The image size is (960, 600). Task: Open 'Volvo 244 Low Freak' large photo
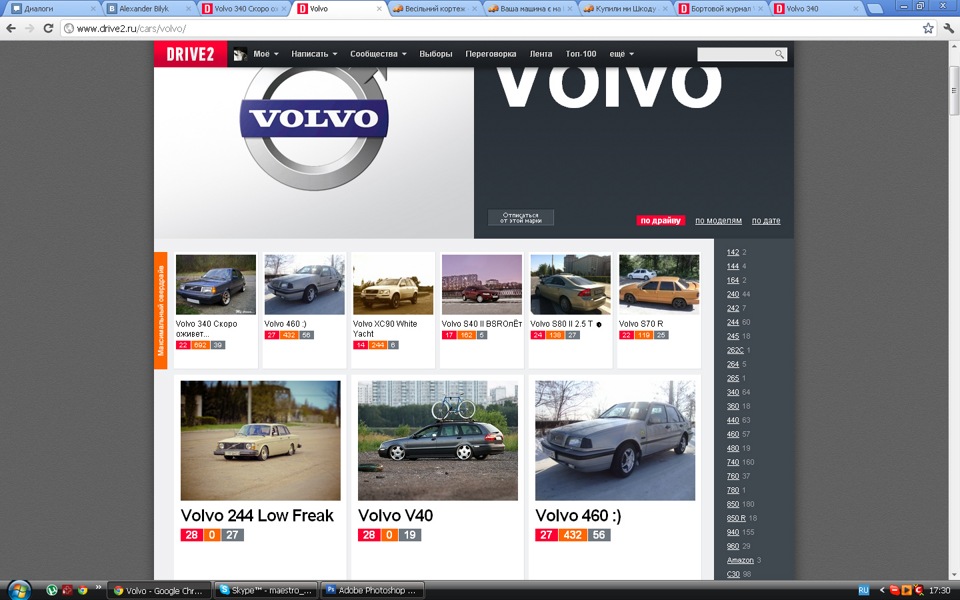(260, 440)
